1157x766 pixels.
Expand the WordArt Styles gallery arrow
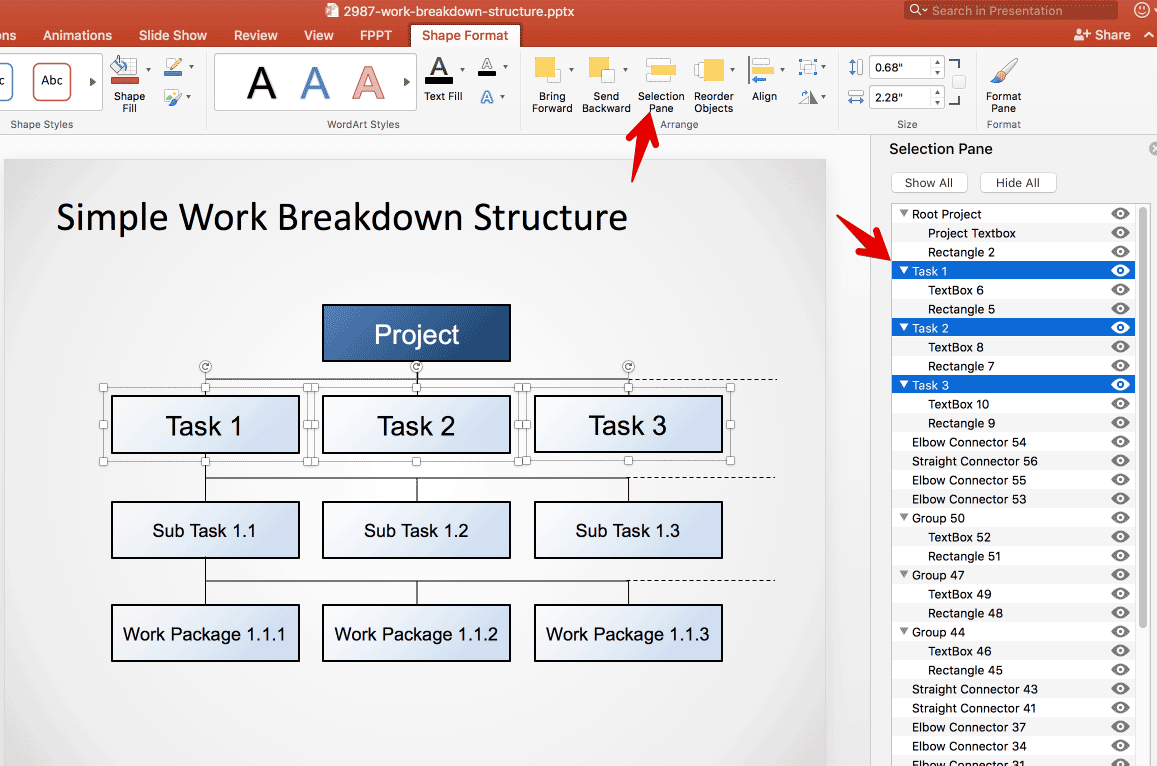(407, 82)
